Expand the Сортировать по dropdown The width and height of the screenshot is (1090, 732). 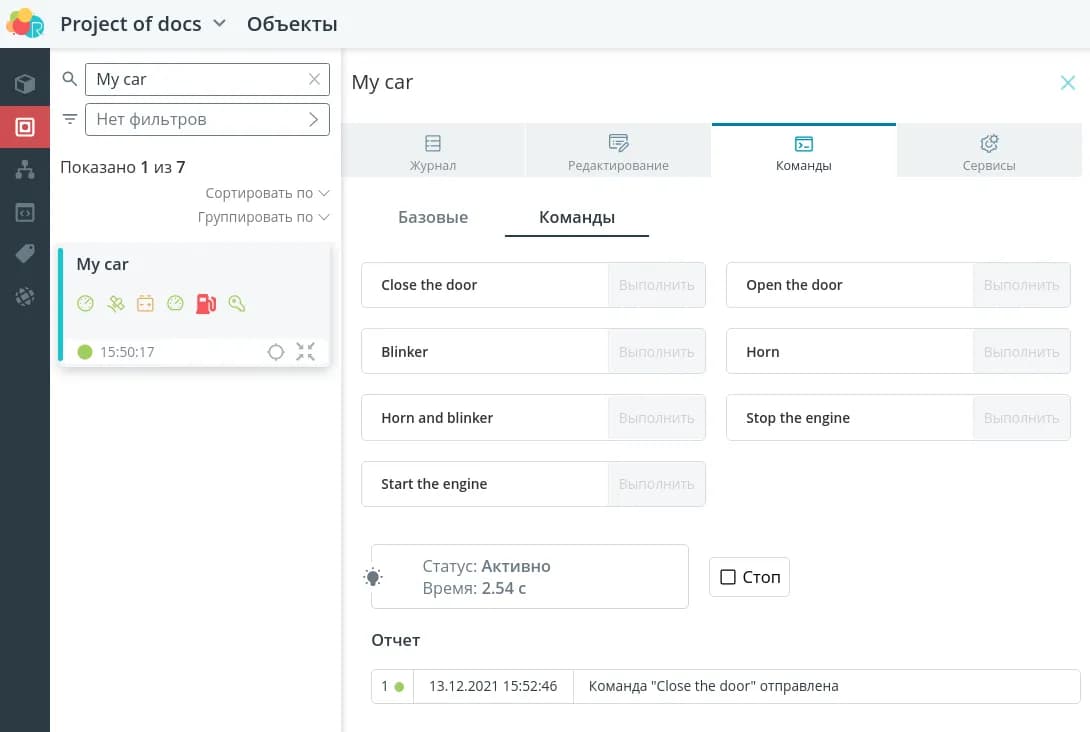pyautogui.click(x=267, y=193)
